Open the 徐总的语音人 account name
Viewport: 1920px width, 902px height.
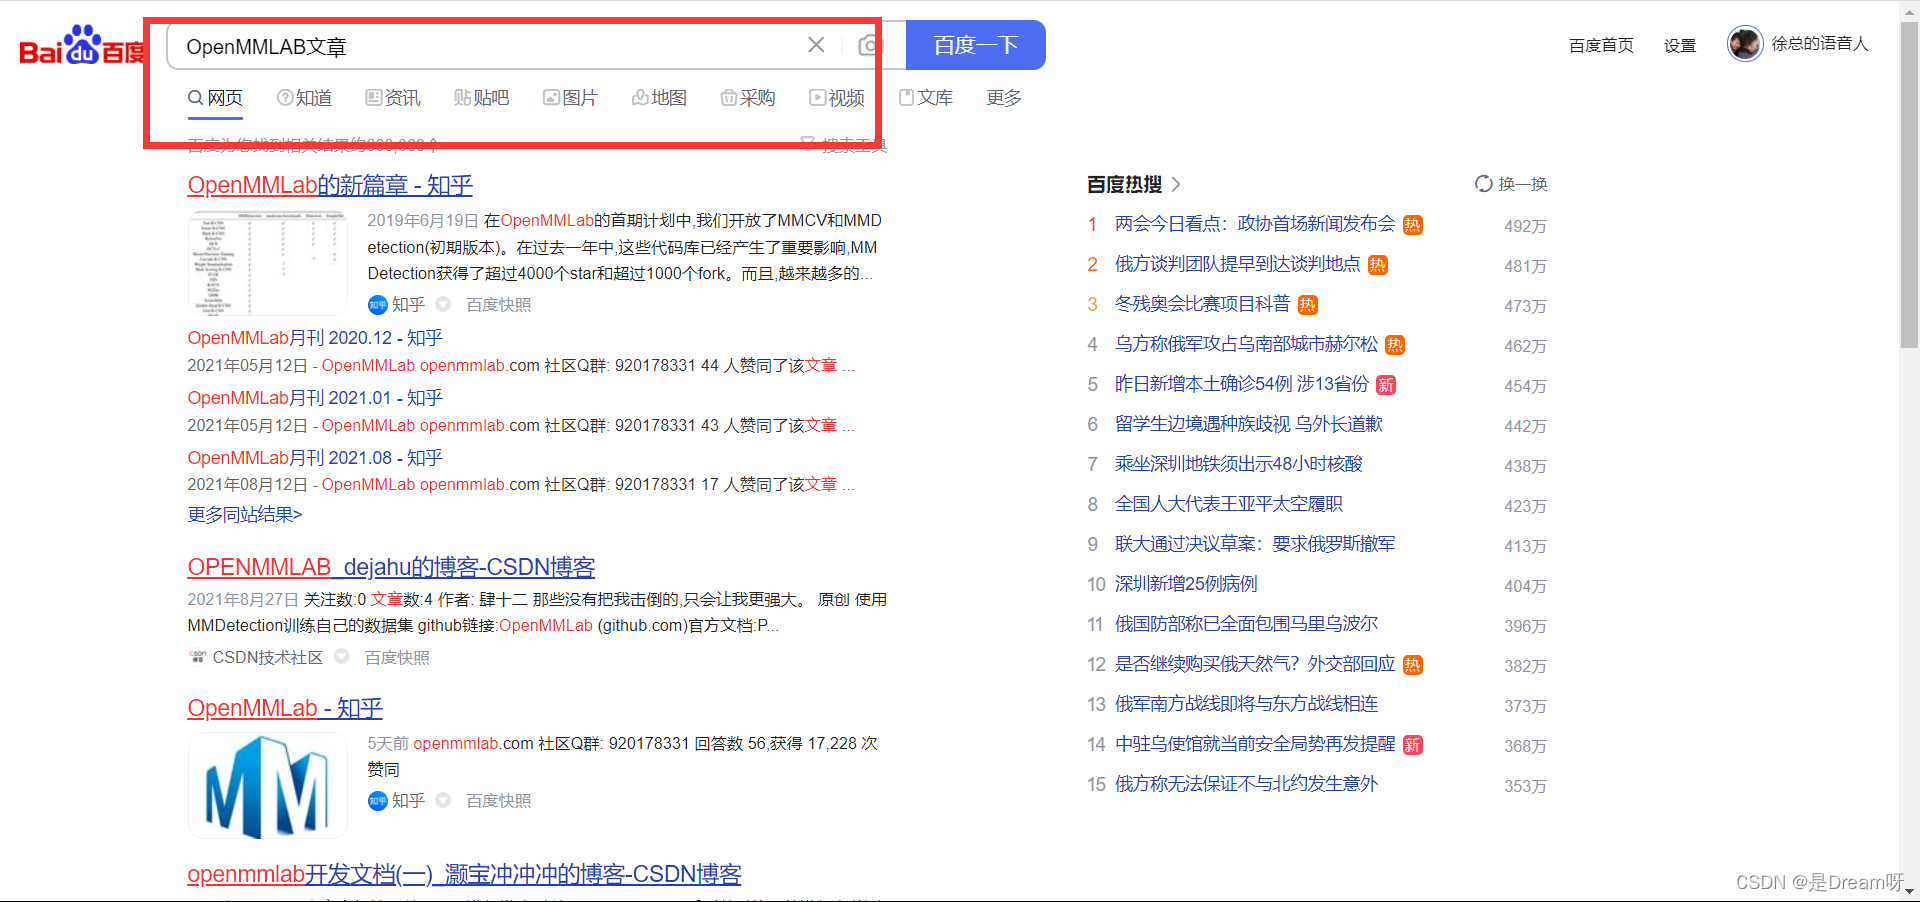coord(1819,44)
